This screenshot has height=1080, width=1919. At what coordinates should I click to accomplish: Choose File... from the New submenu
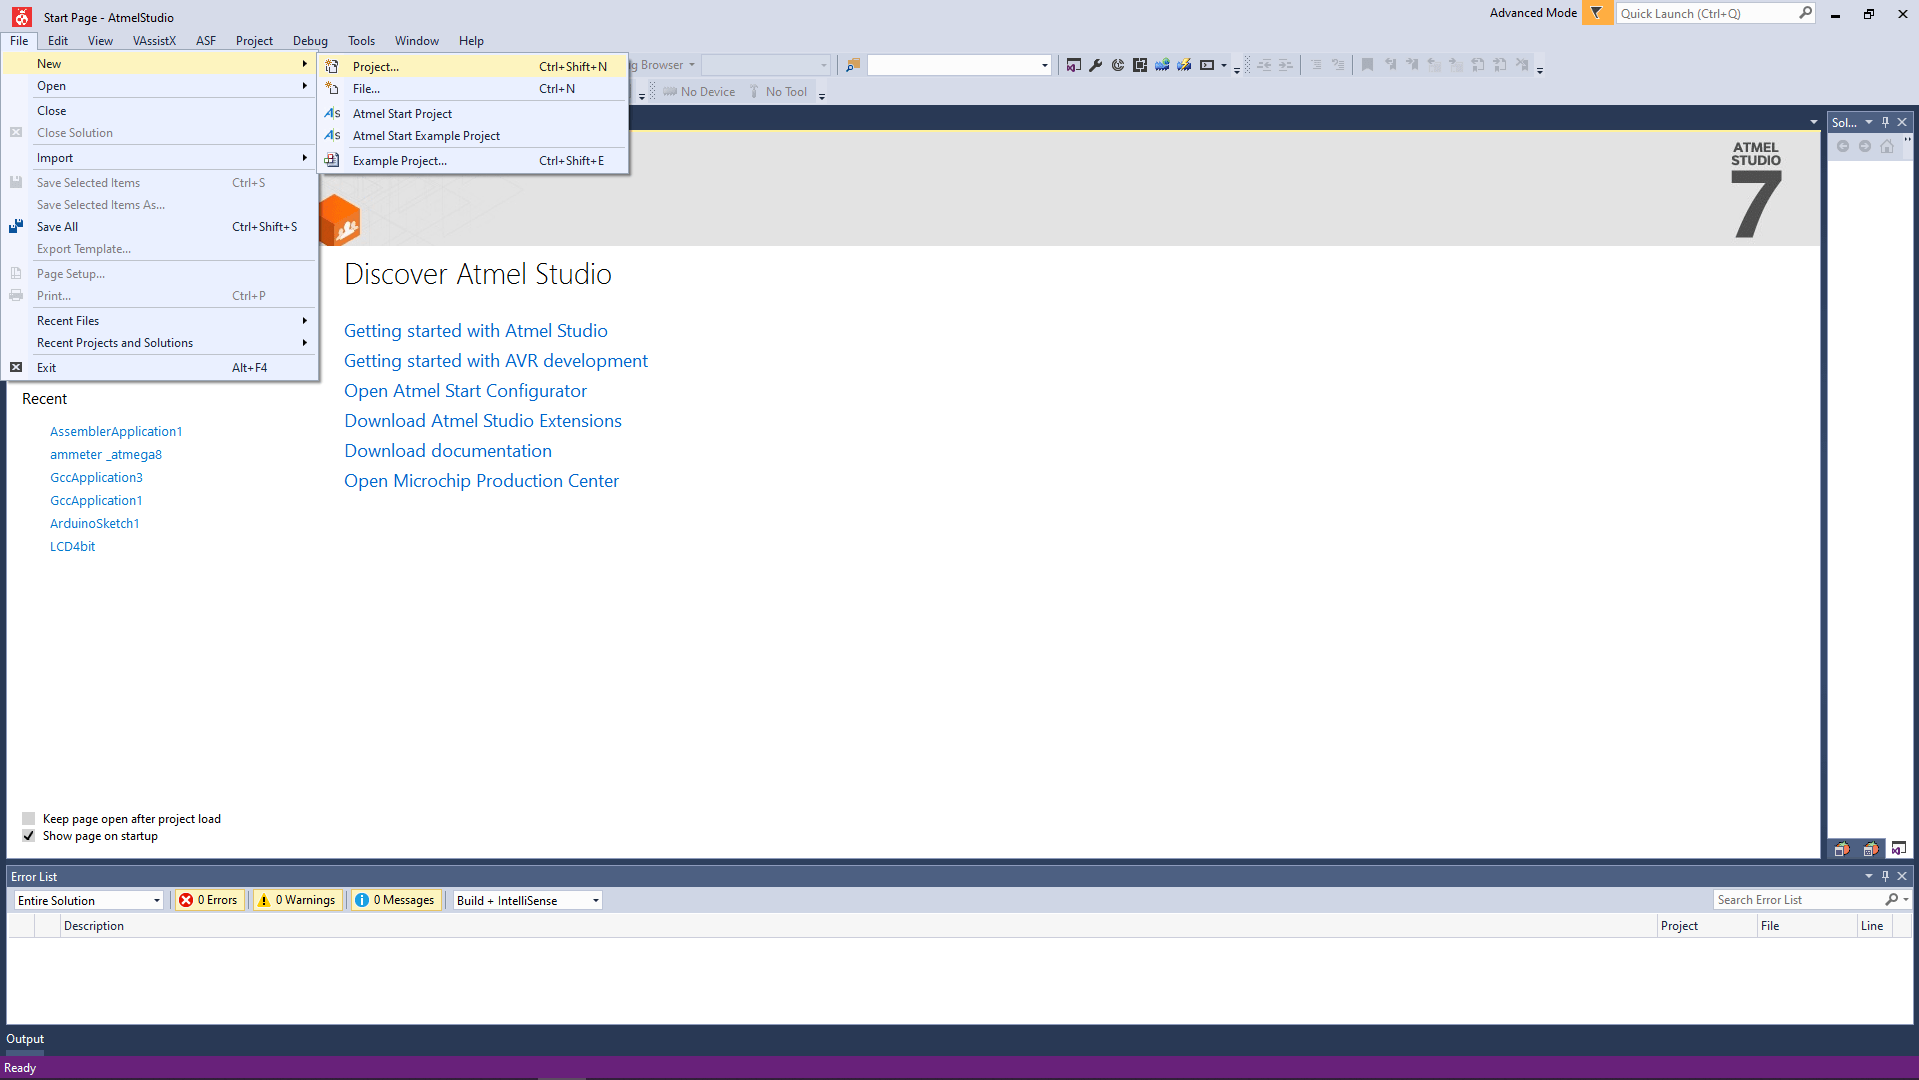[474, 89]
